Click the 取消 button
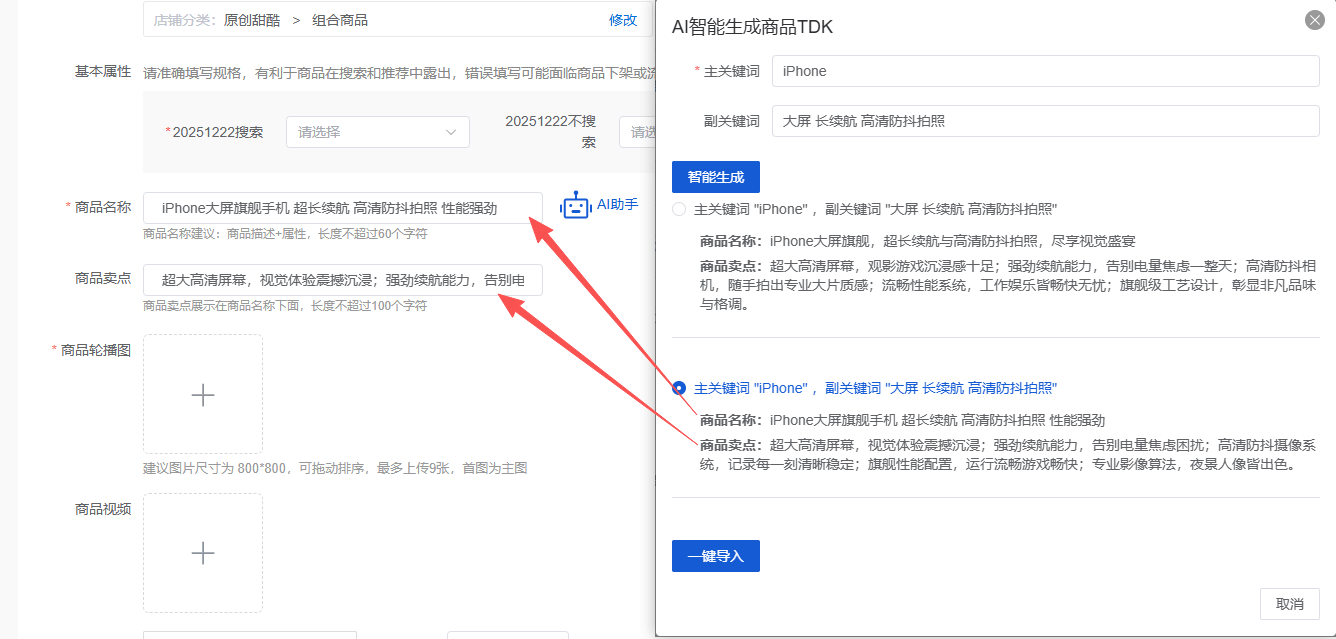The image size is (1336, 639). click(x=1290, y=604)
